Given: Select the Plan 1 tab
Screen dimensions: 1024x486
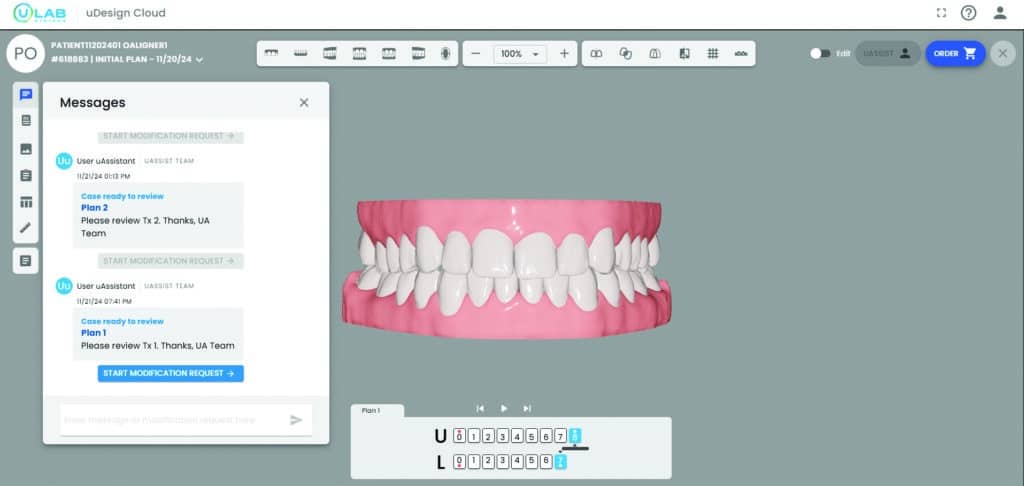Looking at the screenshot, I should pyautogui.click(x=377, y=410).
